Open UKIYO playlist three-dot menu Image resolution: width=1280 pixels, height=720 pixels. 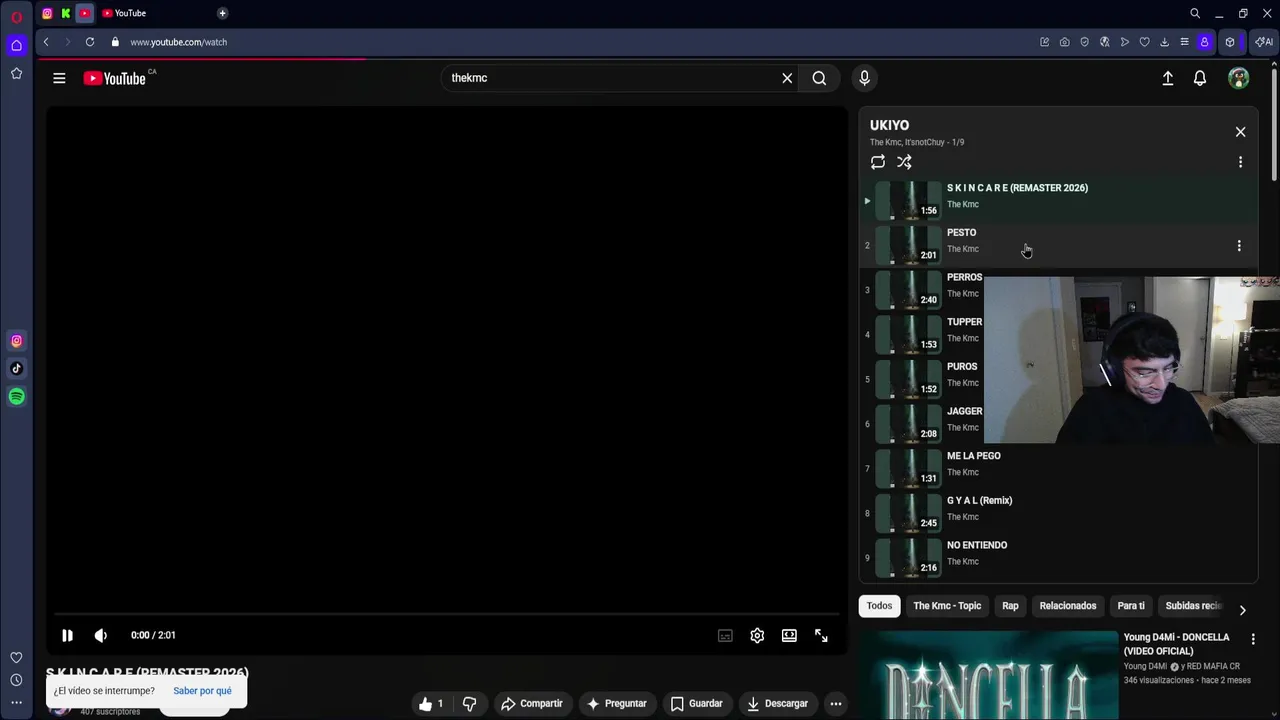tap(1240, 162)
